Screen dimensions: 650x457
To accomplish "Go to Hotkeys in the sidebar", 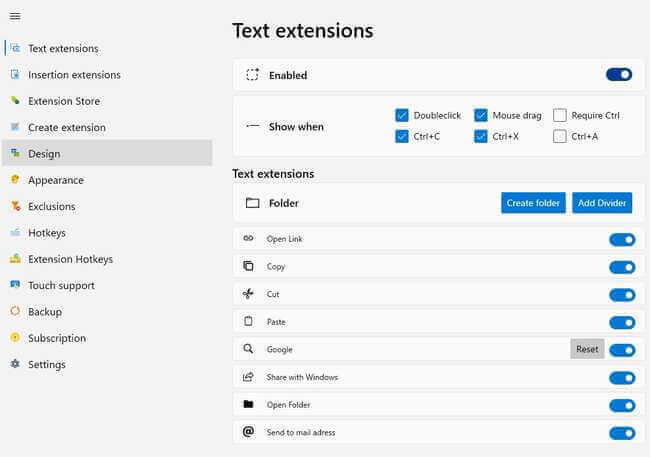I will (x=47, y=233).
